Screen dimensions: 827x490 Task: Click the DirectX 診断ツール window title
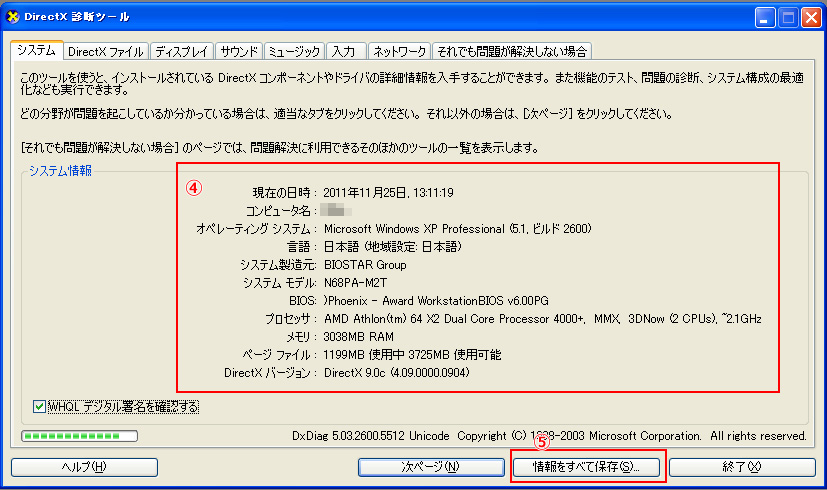point(76,17)
